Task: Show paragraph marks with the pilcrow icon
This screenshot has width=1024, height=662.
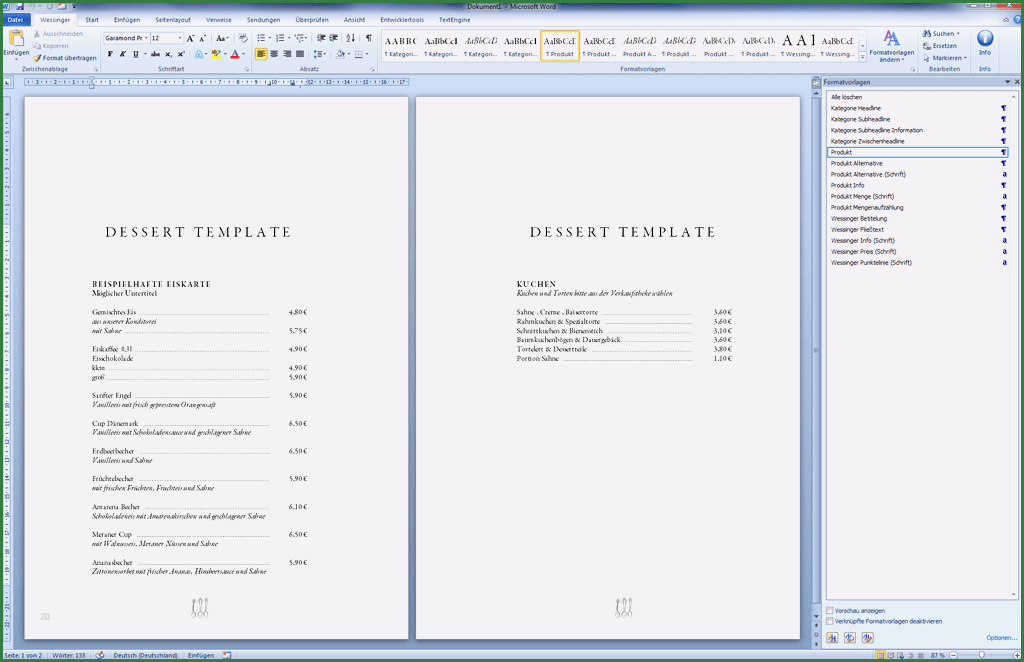Action: (368, 38)
